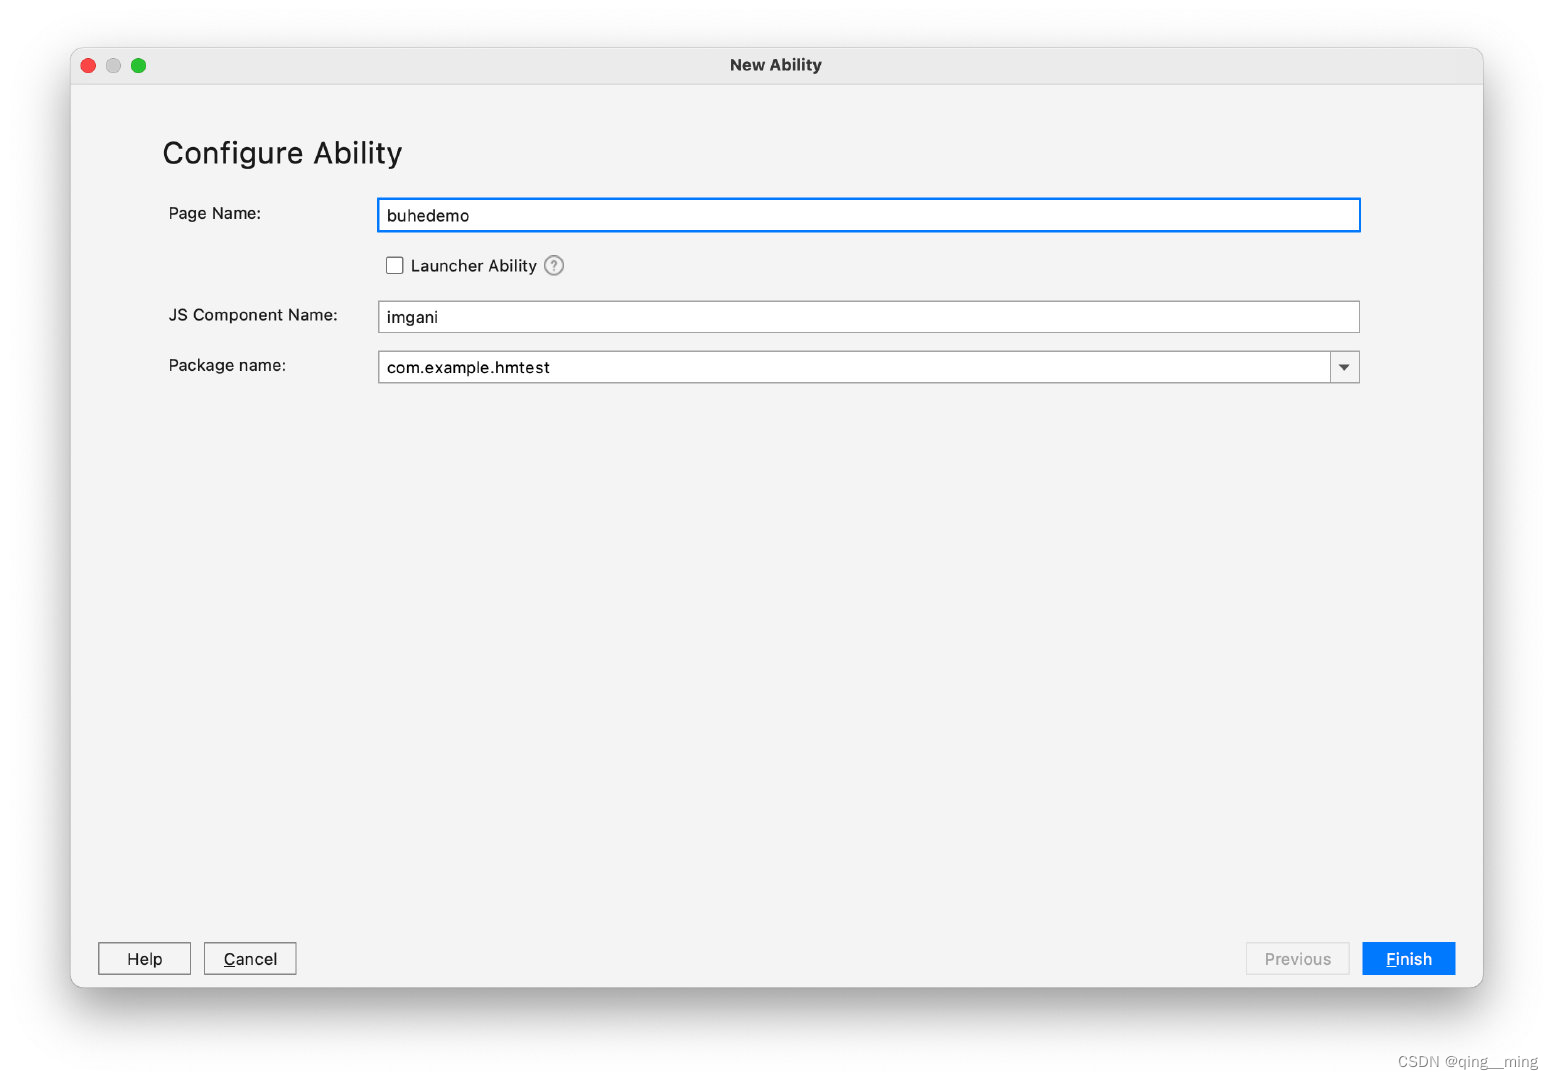The image size is (1553, 1080).
Task: Zoom the window with green button
Action: click(x=139, y=65)
